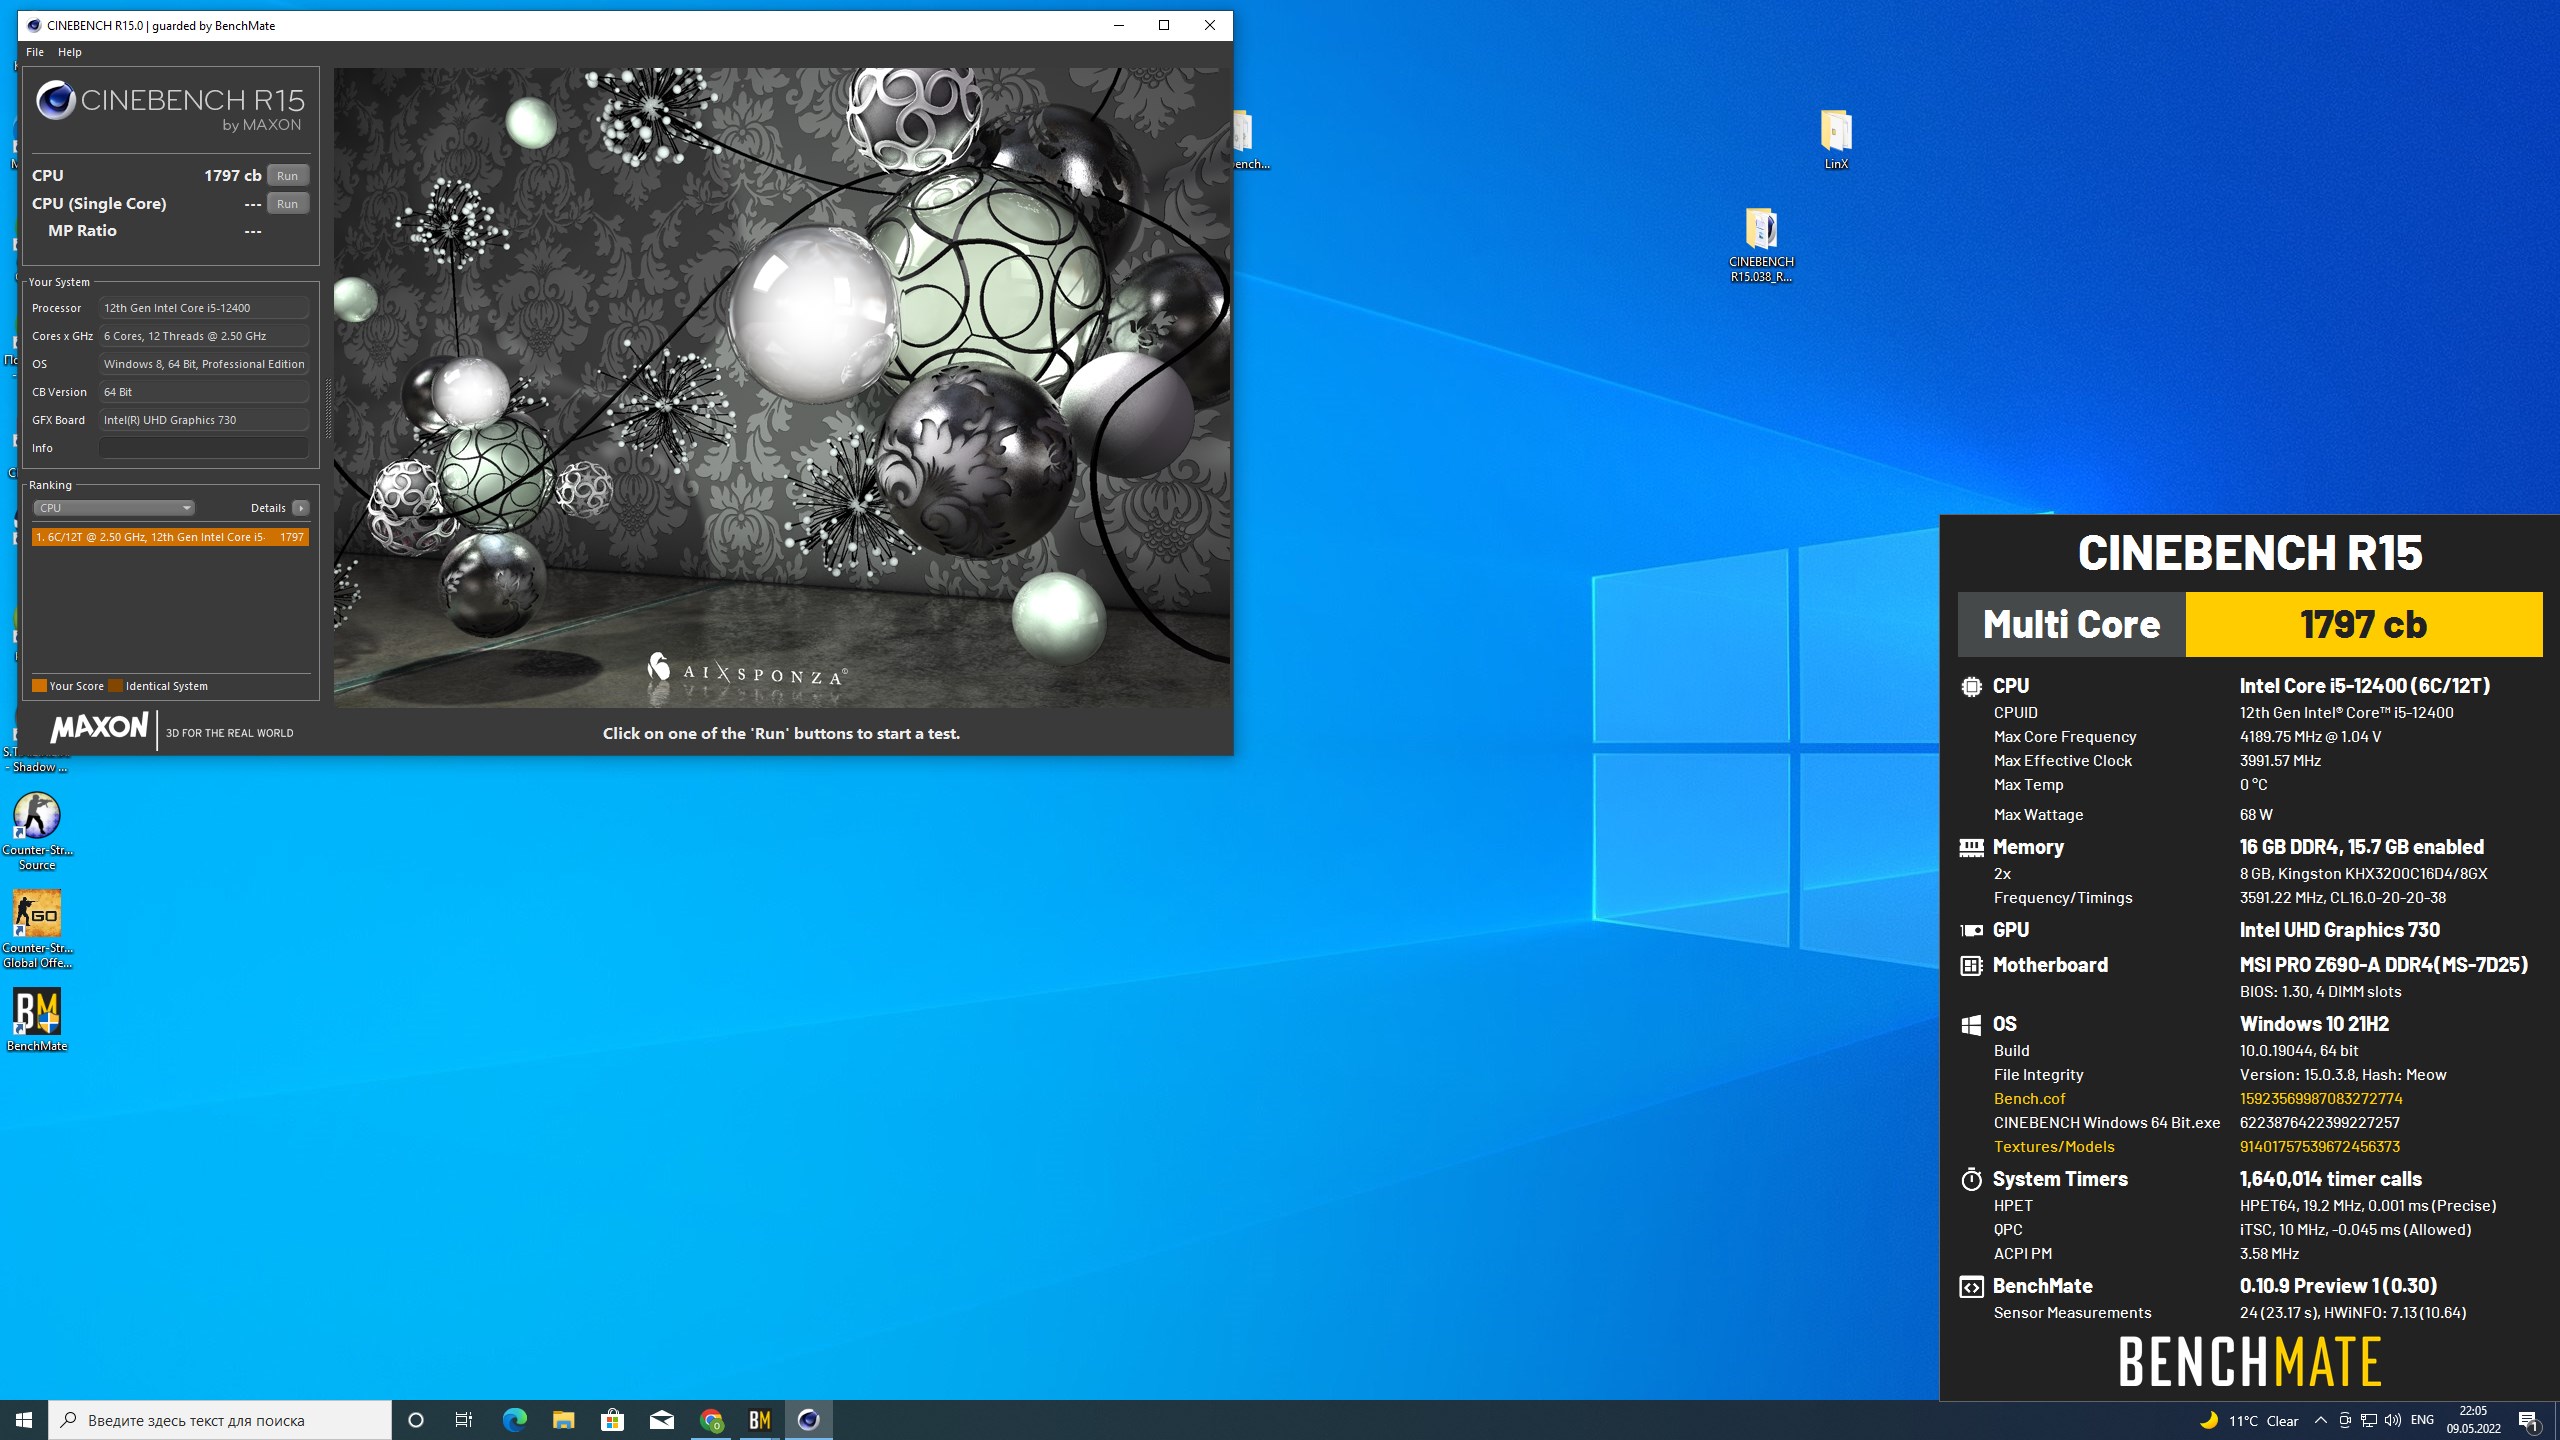The height and width of the screenshot is (1440, 2560).
Task: Expand Ranking Details with the arrow button
Action: tap(301, 508)
